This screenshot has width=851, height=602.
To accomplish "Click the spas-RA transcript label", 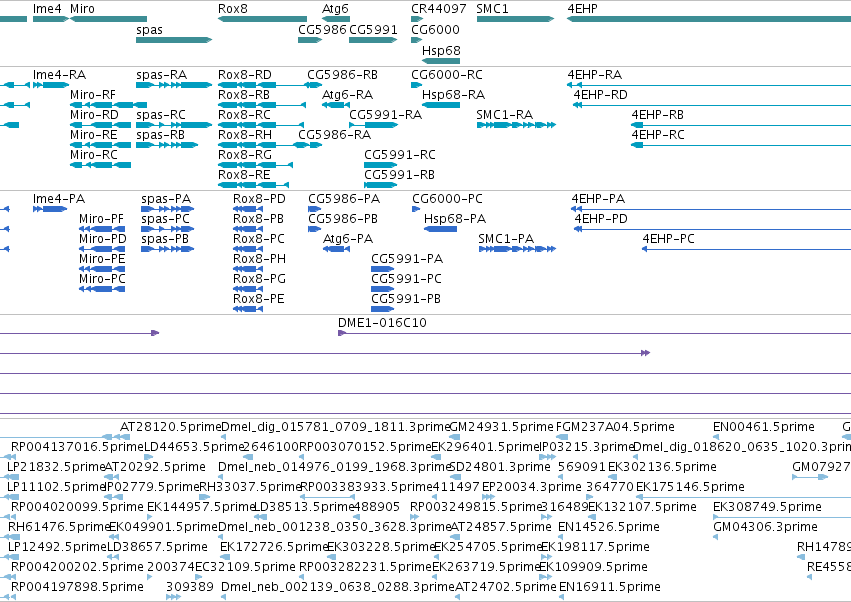I will (162, 74).
